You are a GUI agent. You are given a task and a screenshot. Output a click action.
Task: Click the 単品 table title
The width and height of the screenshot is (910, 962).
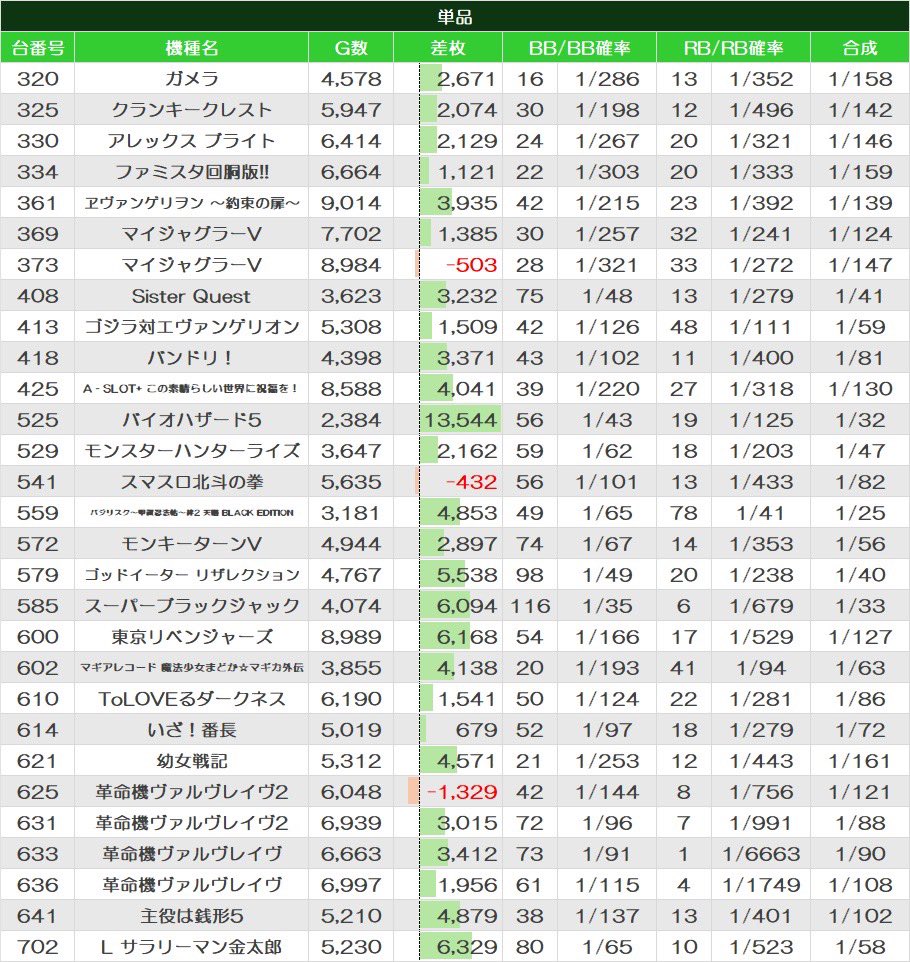[455, 17]
